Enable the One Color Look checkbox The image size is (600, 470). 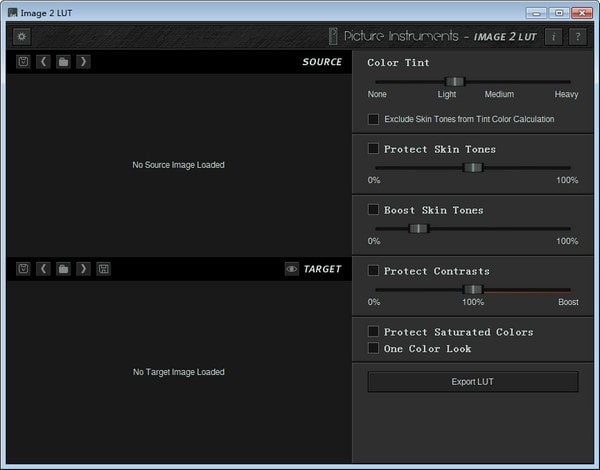pyautogui.click(x=374, y=348)
